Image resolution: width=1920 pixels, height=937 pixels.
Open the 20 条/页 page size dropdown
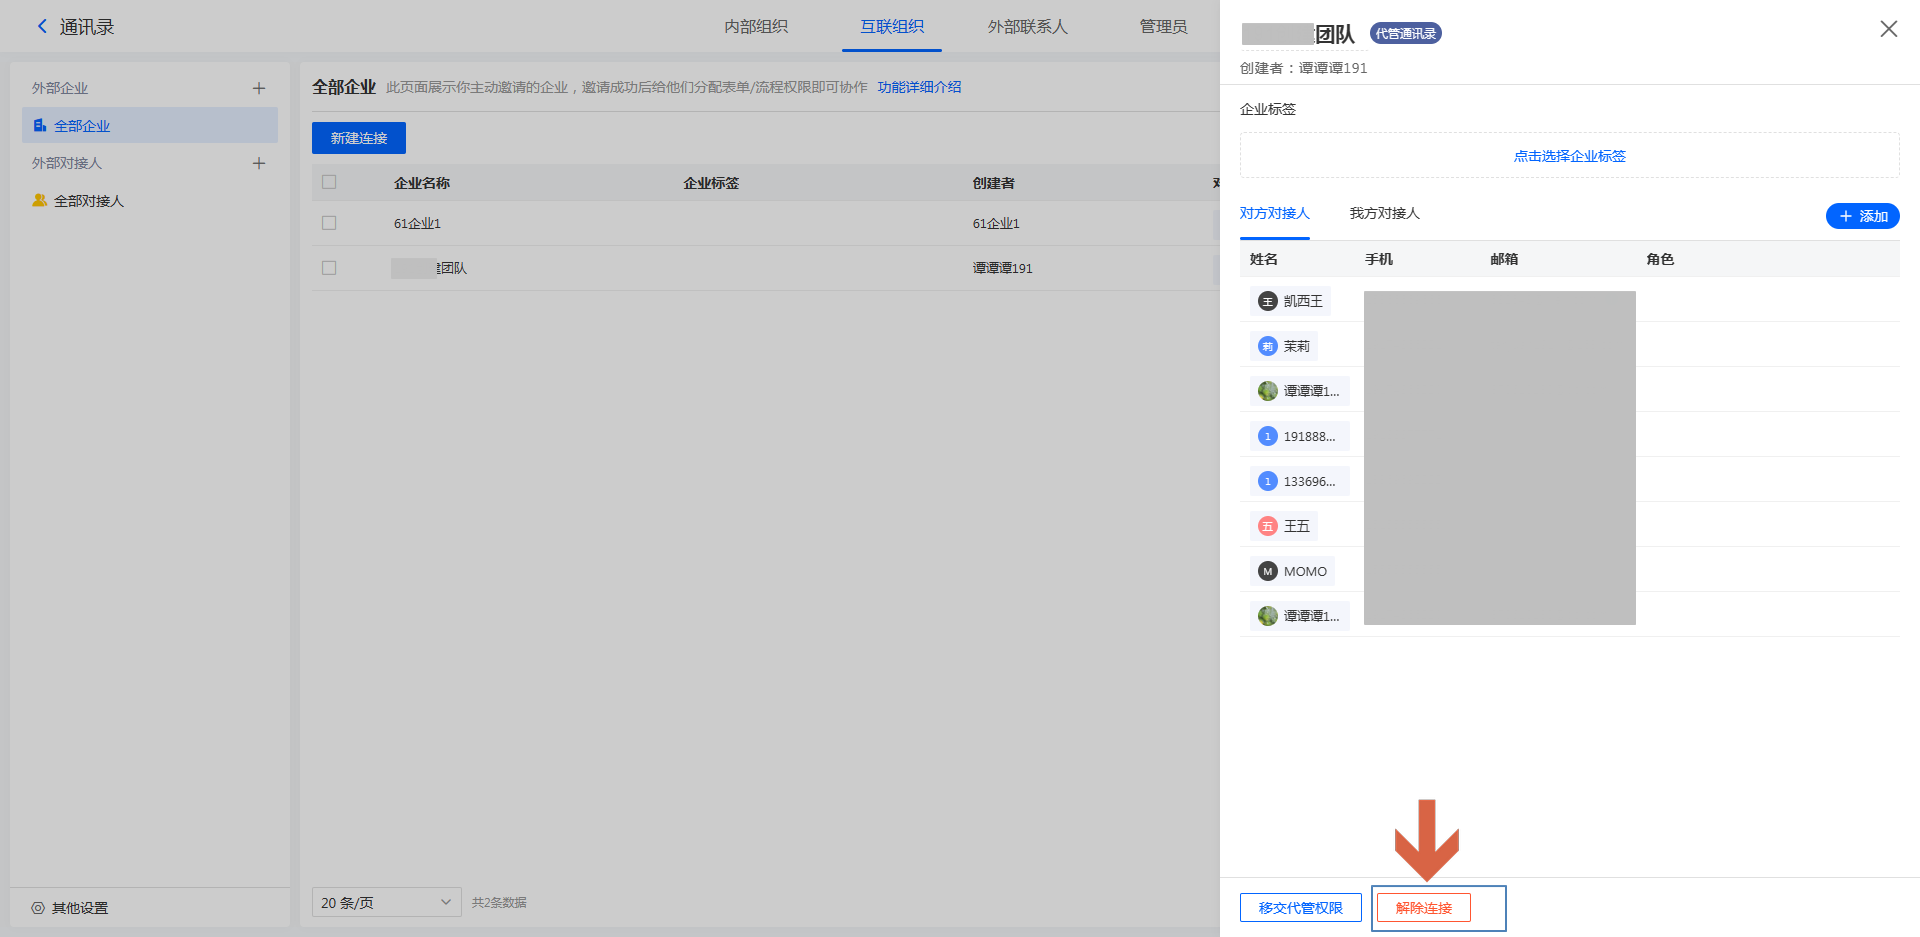(x=386, y=902)
